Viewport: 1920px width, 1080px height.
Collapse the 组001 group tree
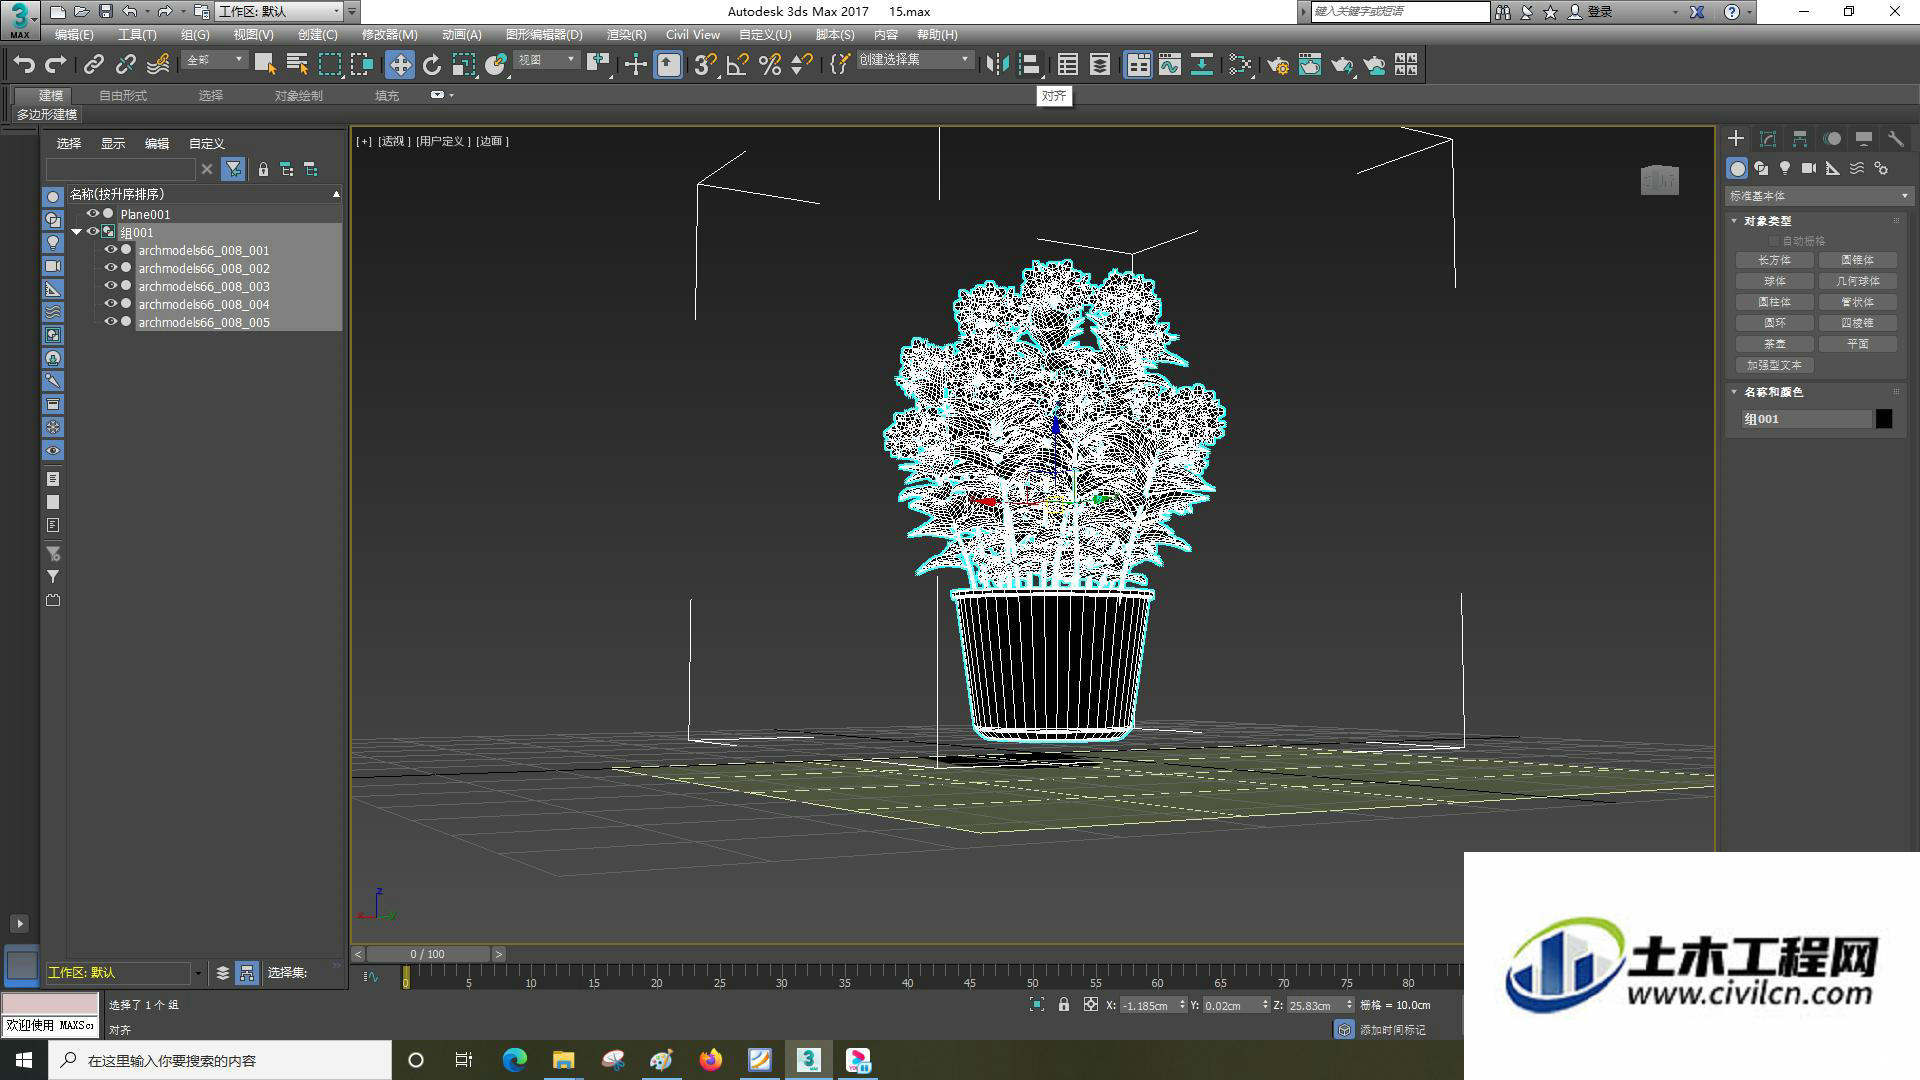(77, 232)
